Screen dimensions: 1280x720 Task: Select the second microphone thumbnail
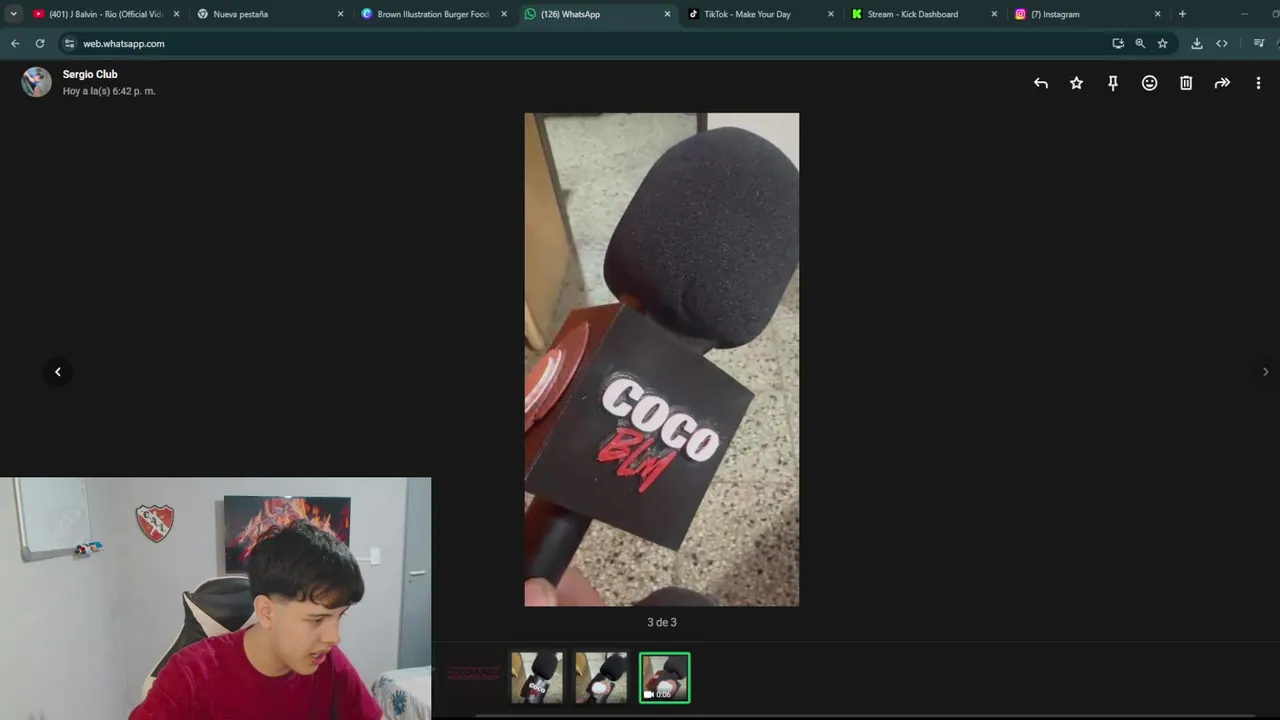click(x=601, y=677)
